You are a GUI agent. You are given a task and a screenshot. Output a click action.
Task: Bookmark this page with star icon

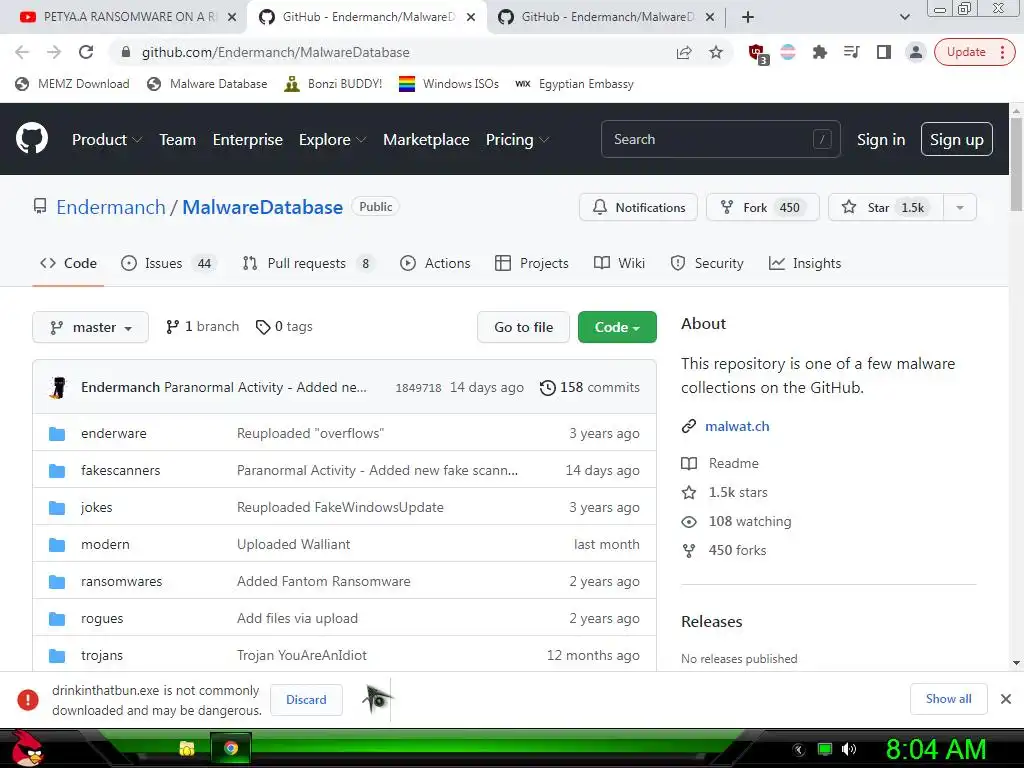pyautogui.click(x=716, y=52)
